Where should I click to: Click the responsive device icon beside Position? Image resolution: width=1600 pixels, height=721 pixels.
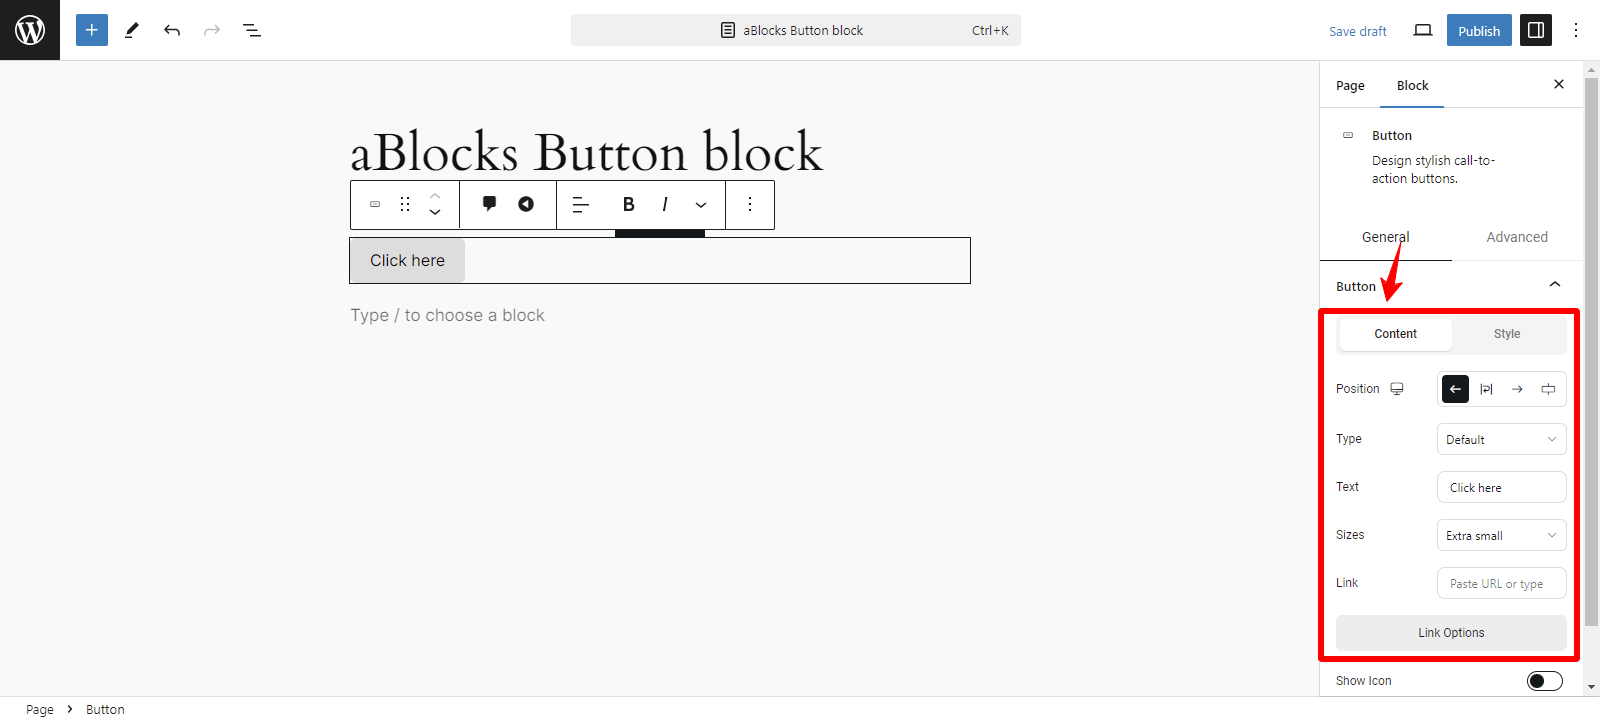(1397, 389)
